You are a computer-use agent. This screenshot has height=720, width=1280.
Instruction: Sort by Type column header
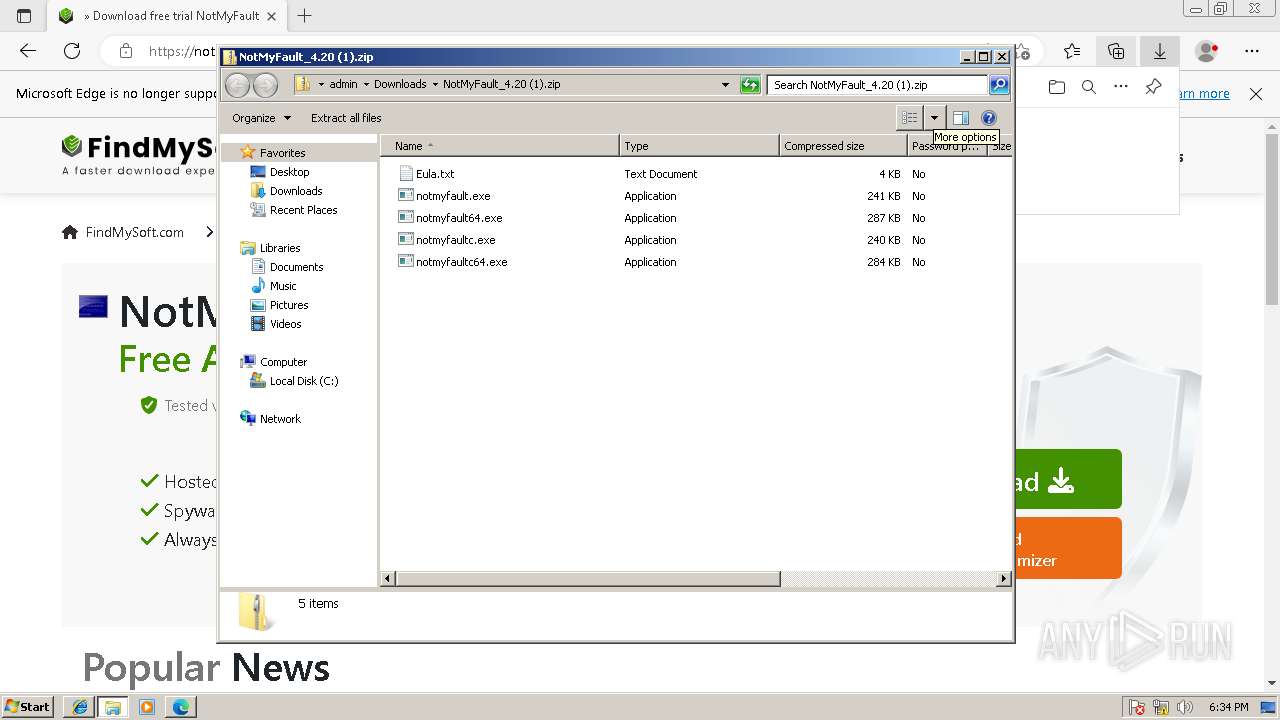[699, 146]
